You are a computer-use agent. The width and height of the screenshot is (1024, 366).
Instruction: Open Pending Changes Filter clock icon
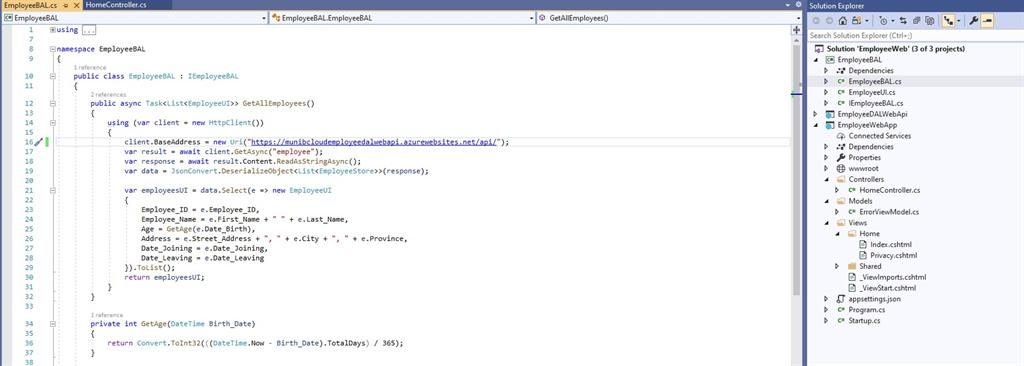883,21
